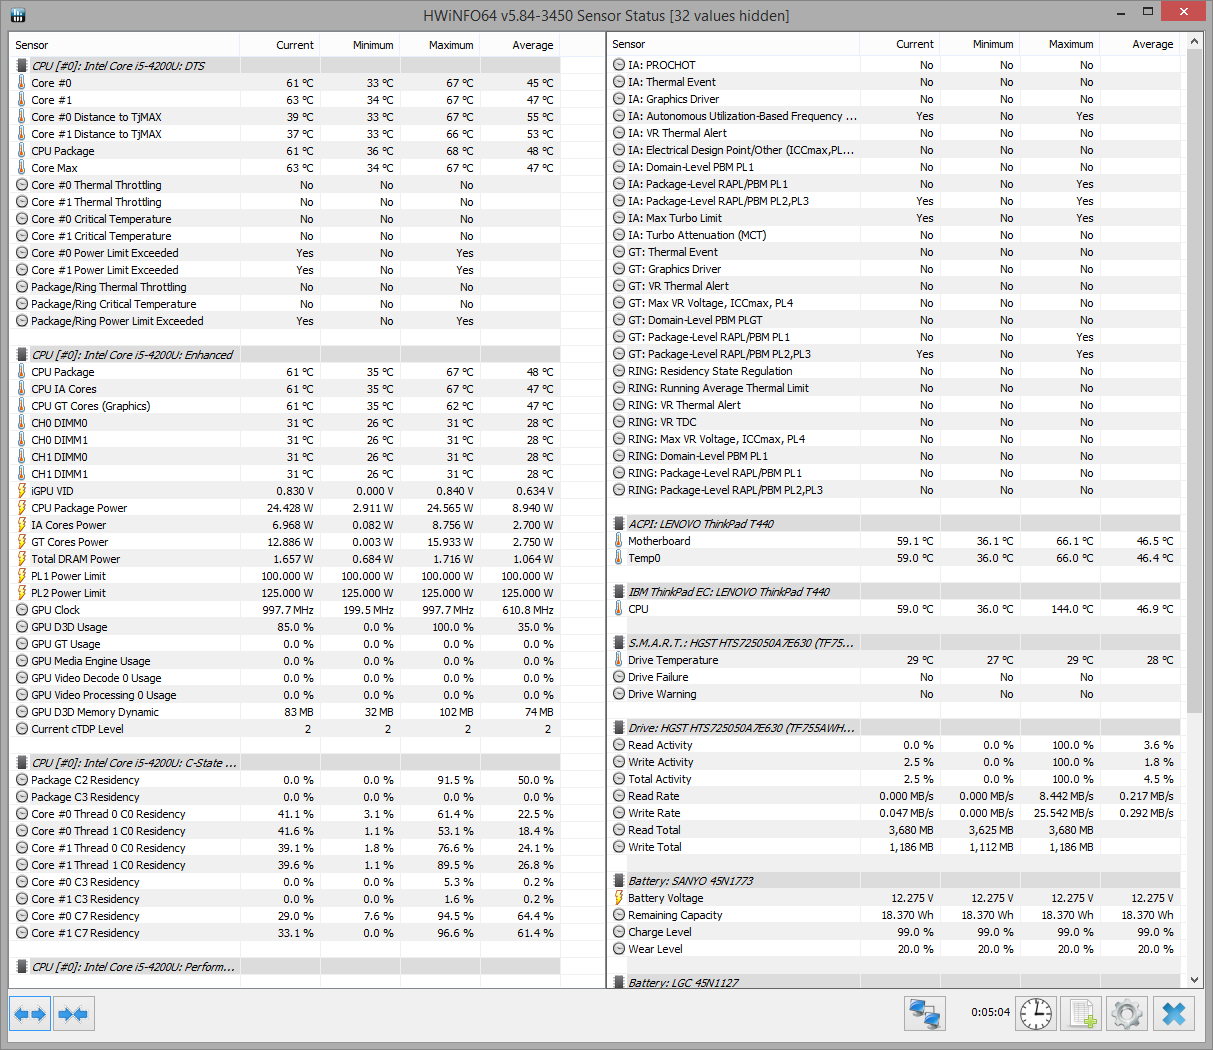The height and width of the screenshot is (1050, 1213).
Task: Click circle icon beside Read Activity
Action: 619,745
